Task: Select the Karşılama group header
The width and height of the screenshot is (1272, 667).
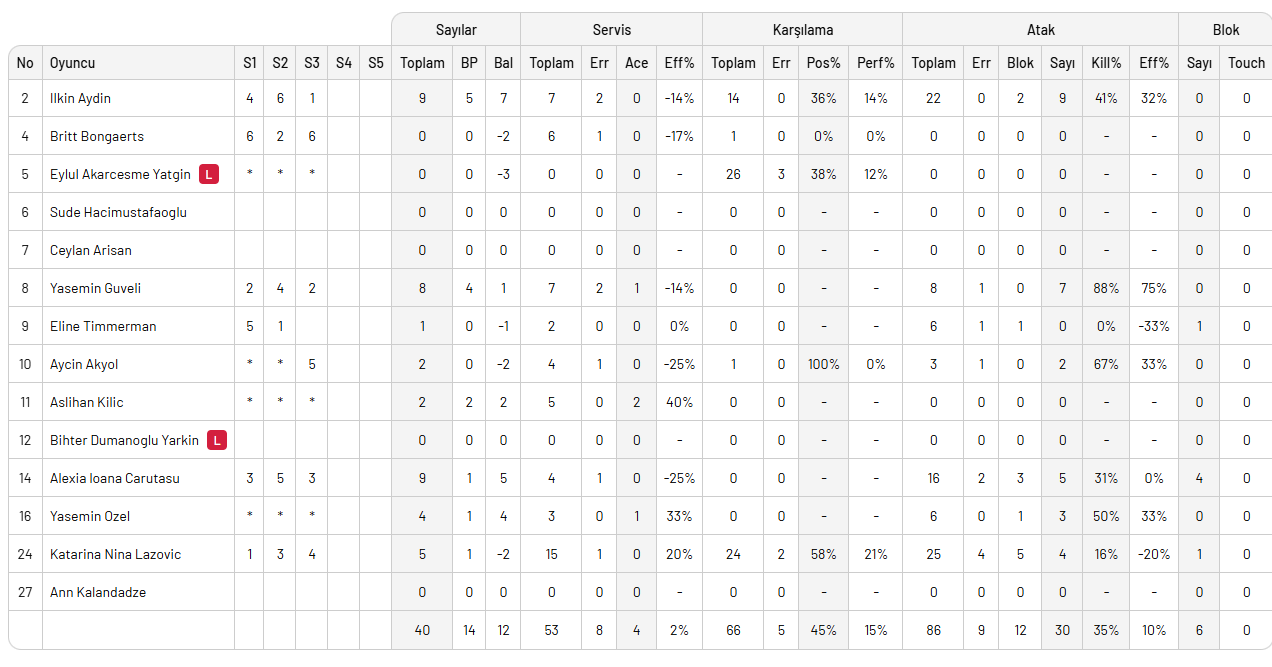Action: click(x=802, y=30)
